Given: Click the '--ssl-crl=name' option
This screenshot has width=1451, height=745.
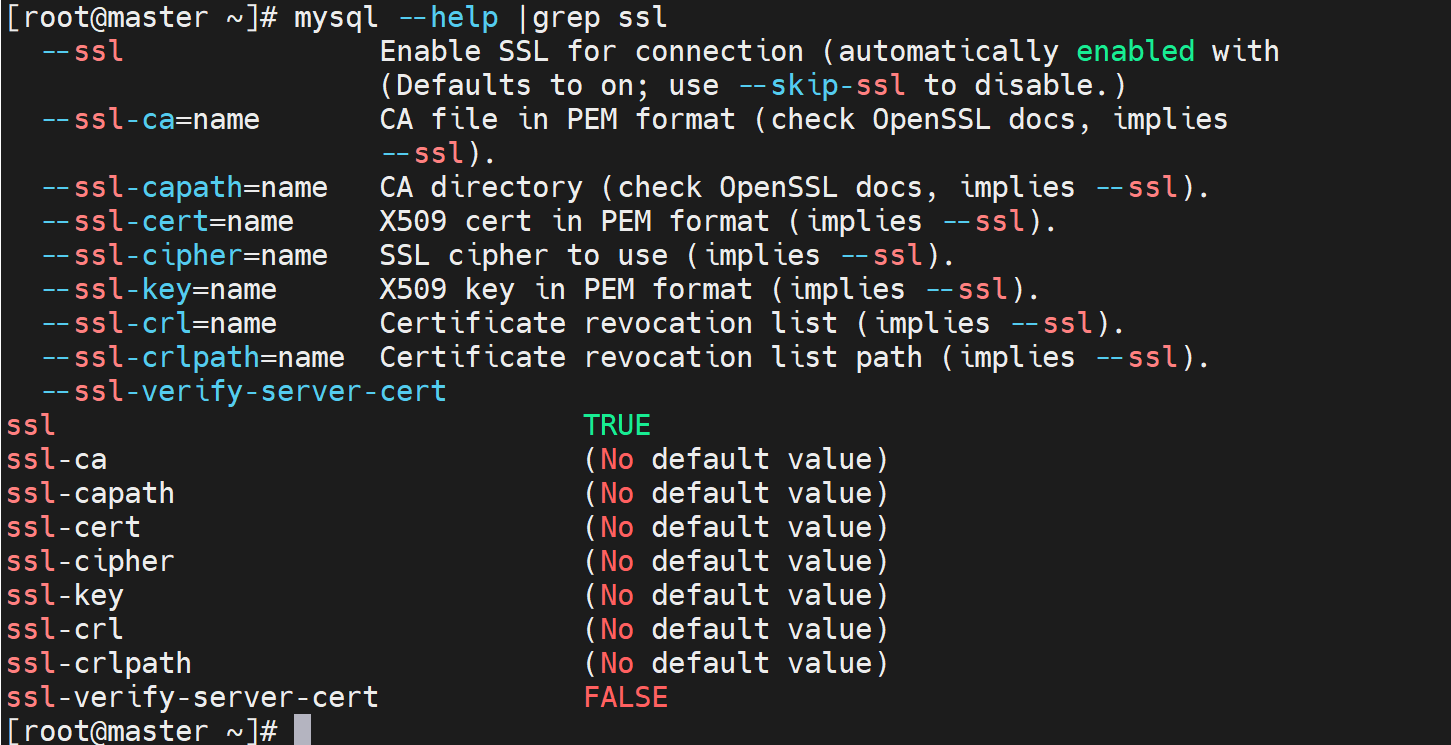Looking at the screenshot, I should point(159,324).
